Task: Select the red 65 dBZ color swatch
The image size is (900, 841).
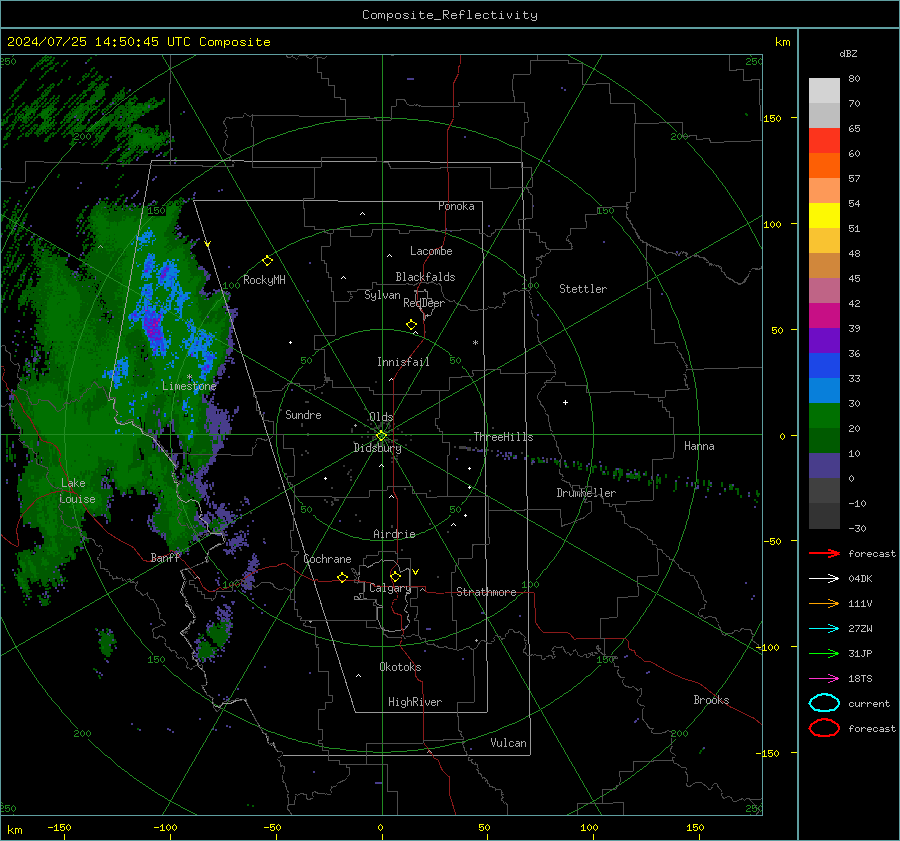Action: pos(824,140)
